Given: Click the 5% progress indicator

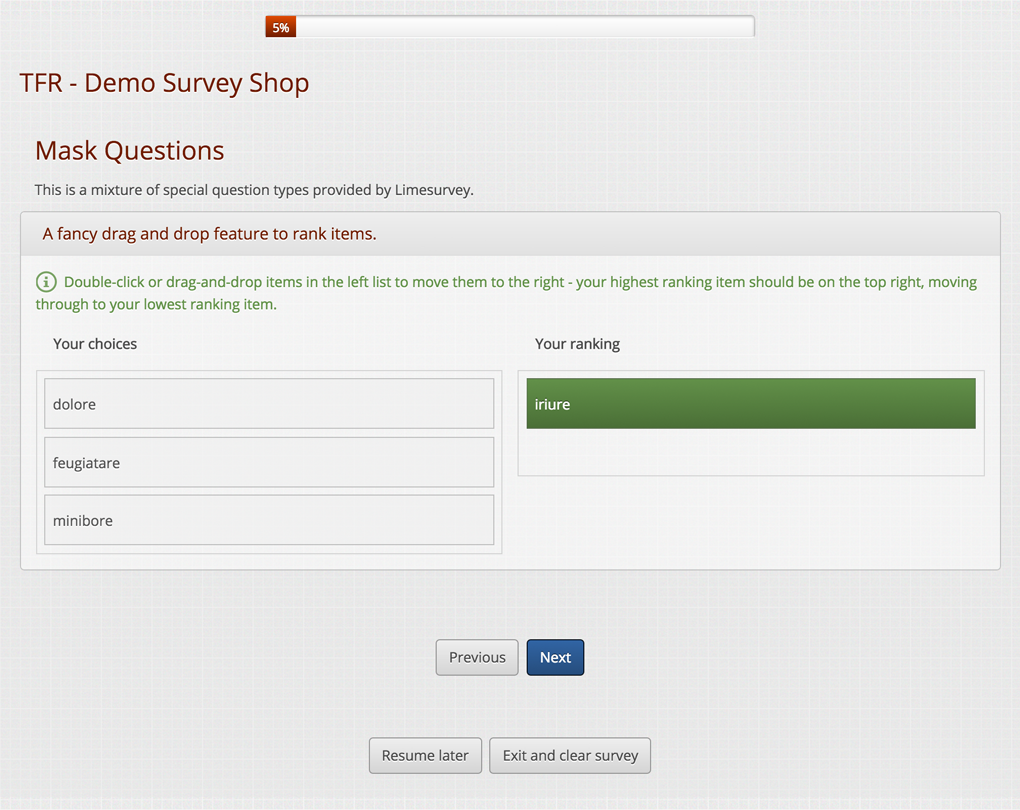Looking at the screenshot, I should click(281, 28).
